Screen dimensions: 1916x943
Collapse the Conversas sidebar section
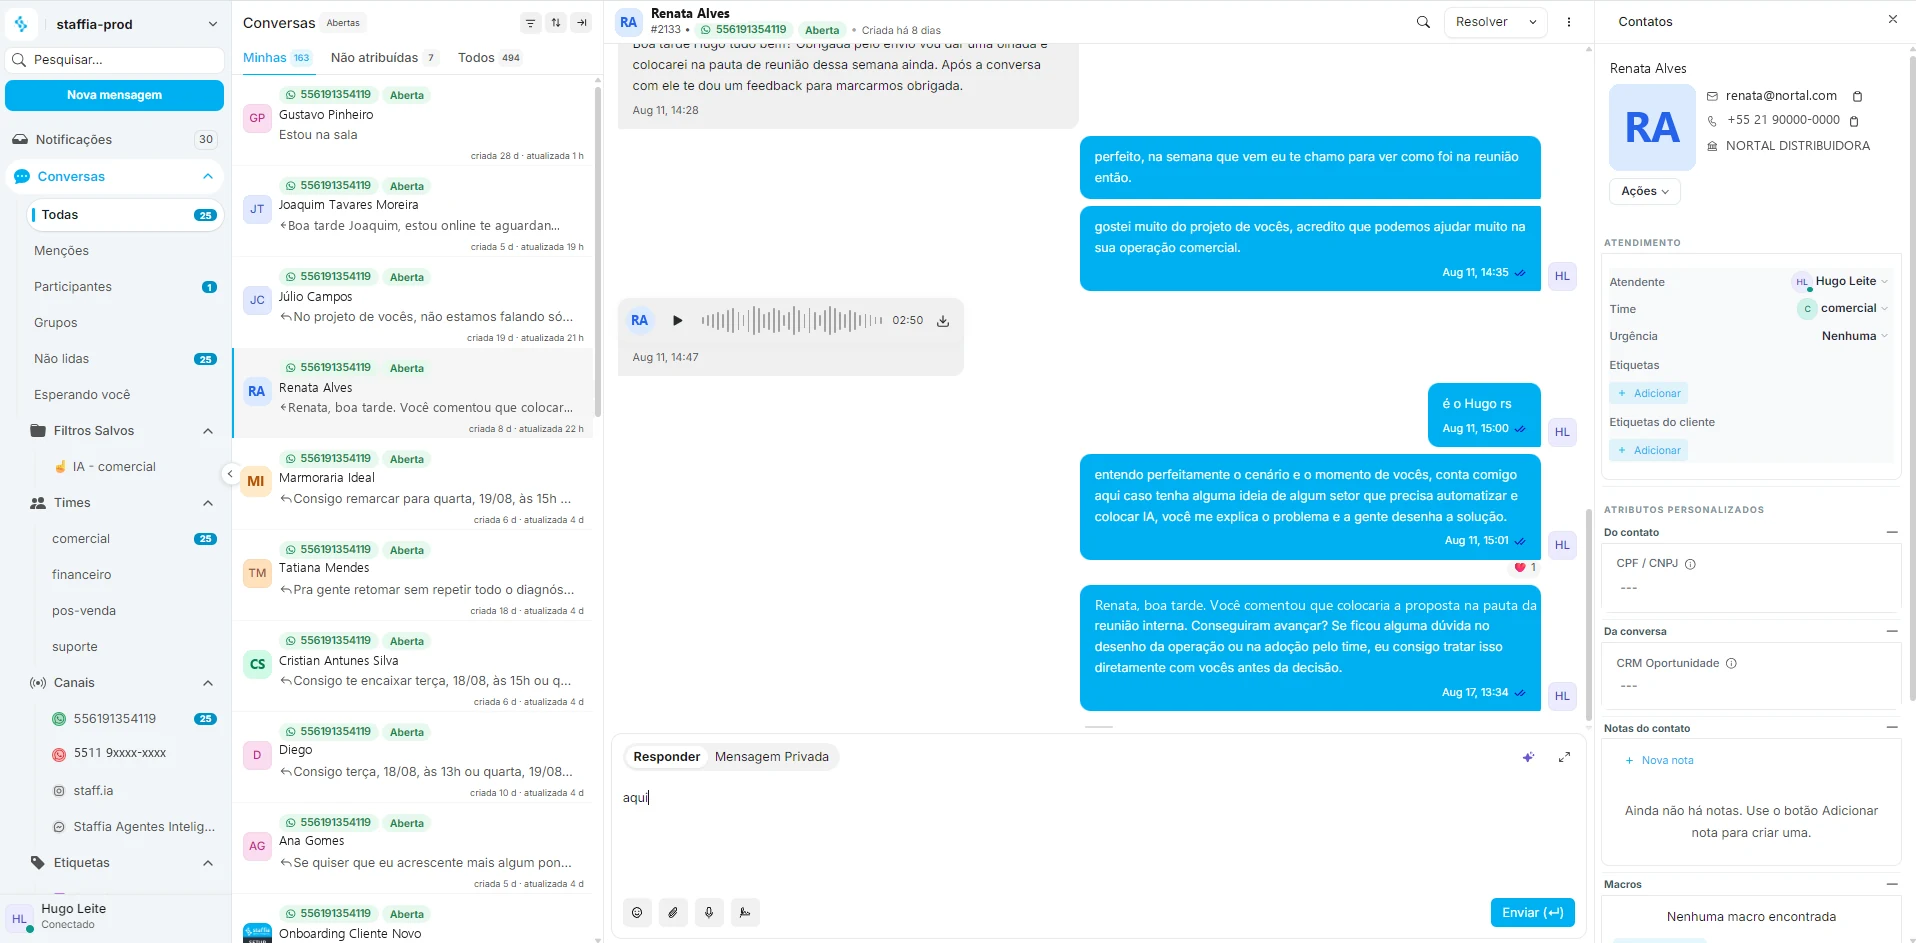click(x=207, y=177)
